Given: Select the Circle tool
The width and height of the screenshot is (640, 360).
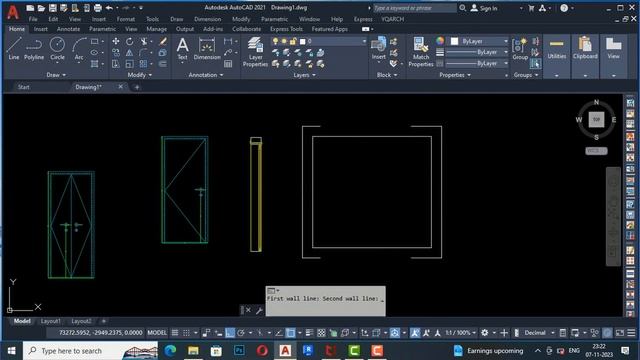Looking at the screenshot, I should 57,49.
